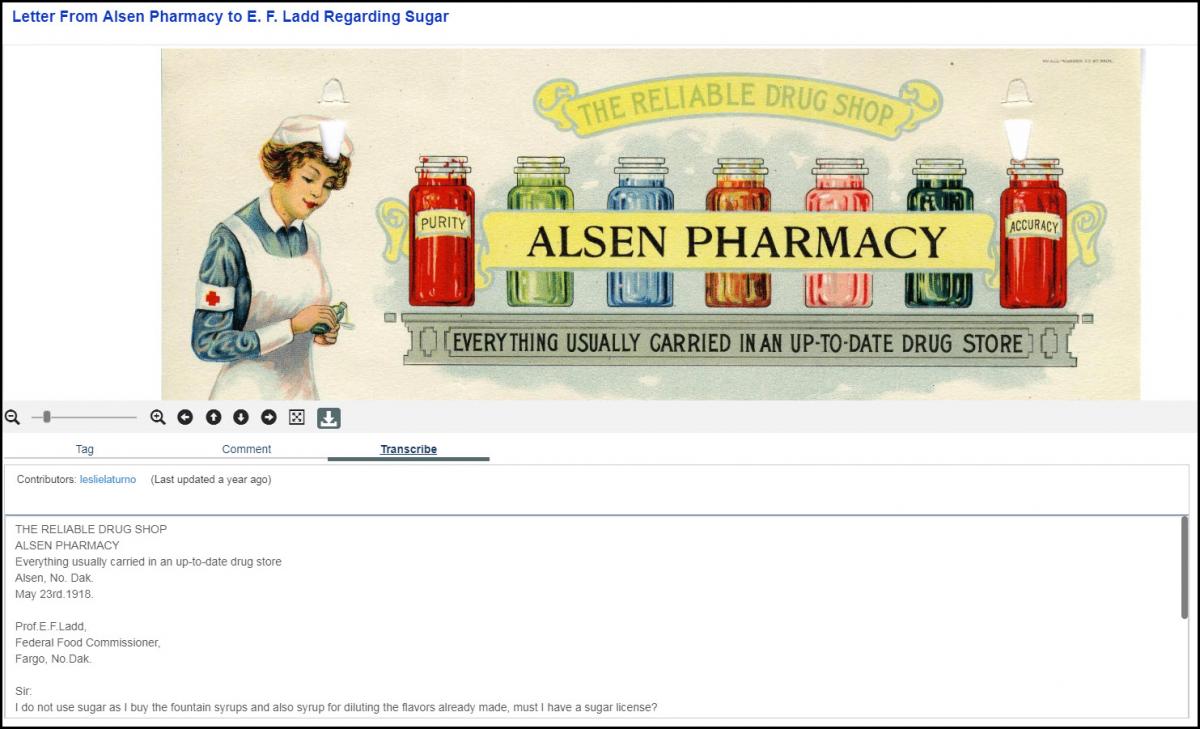Open the Comment tab
Image resolution: width=1200 pixels, height=729 pixels.
(x=247, y=449)
